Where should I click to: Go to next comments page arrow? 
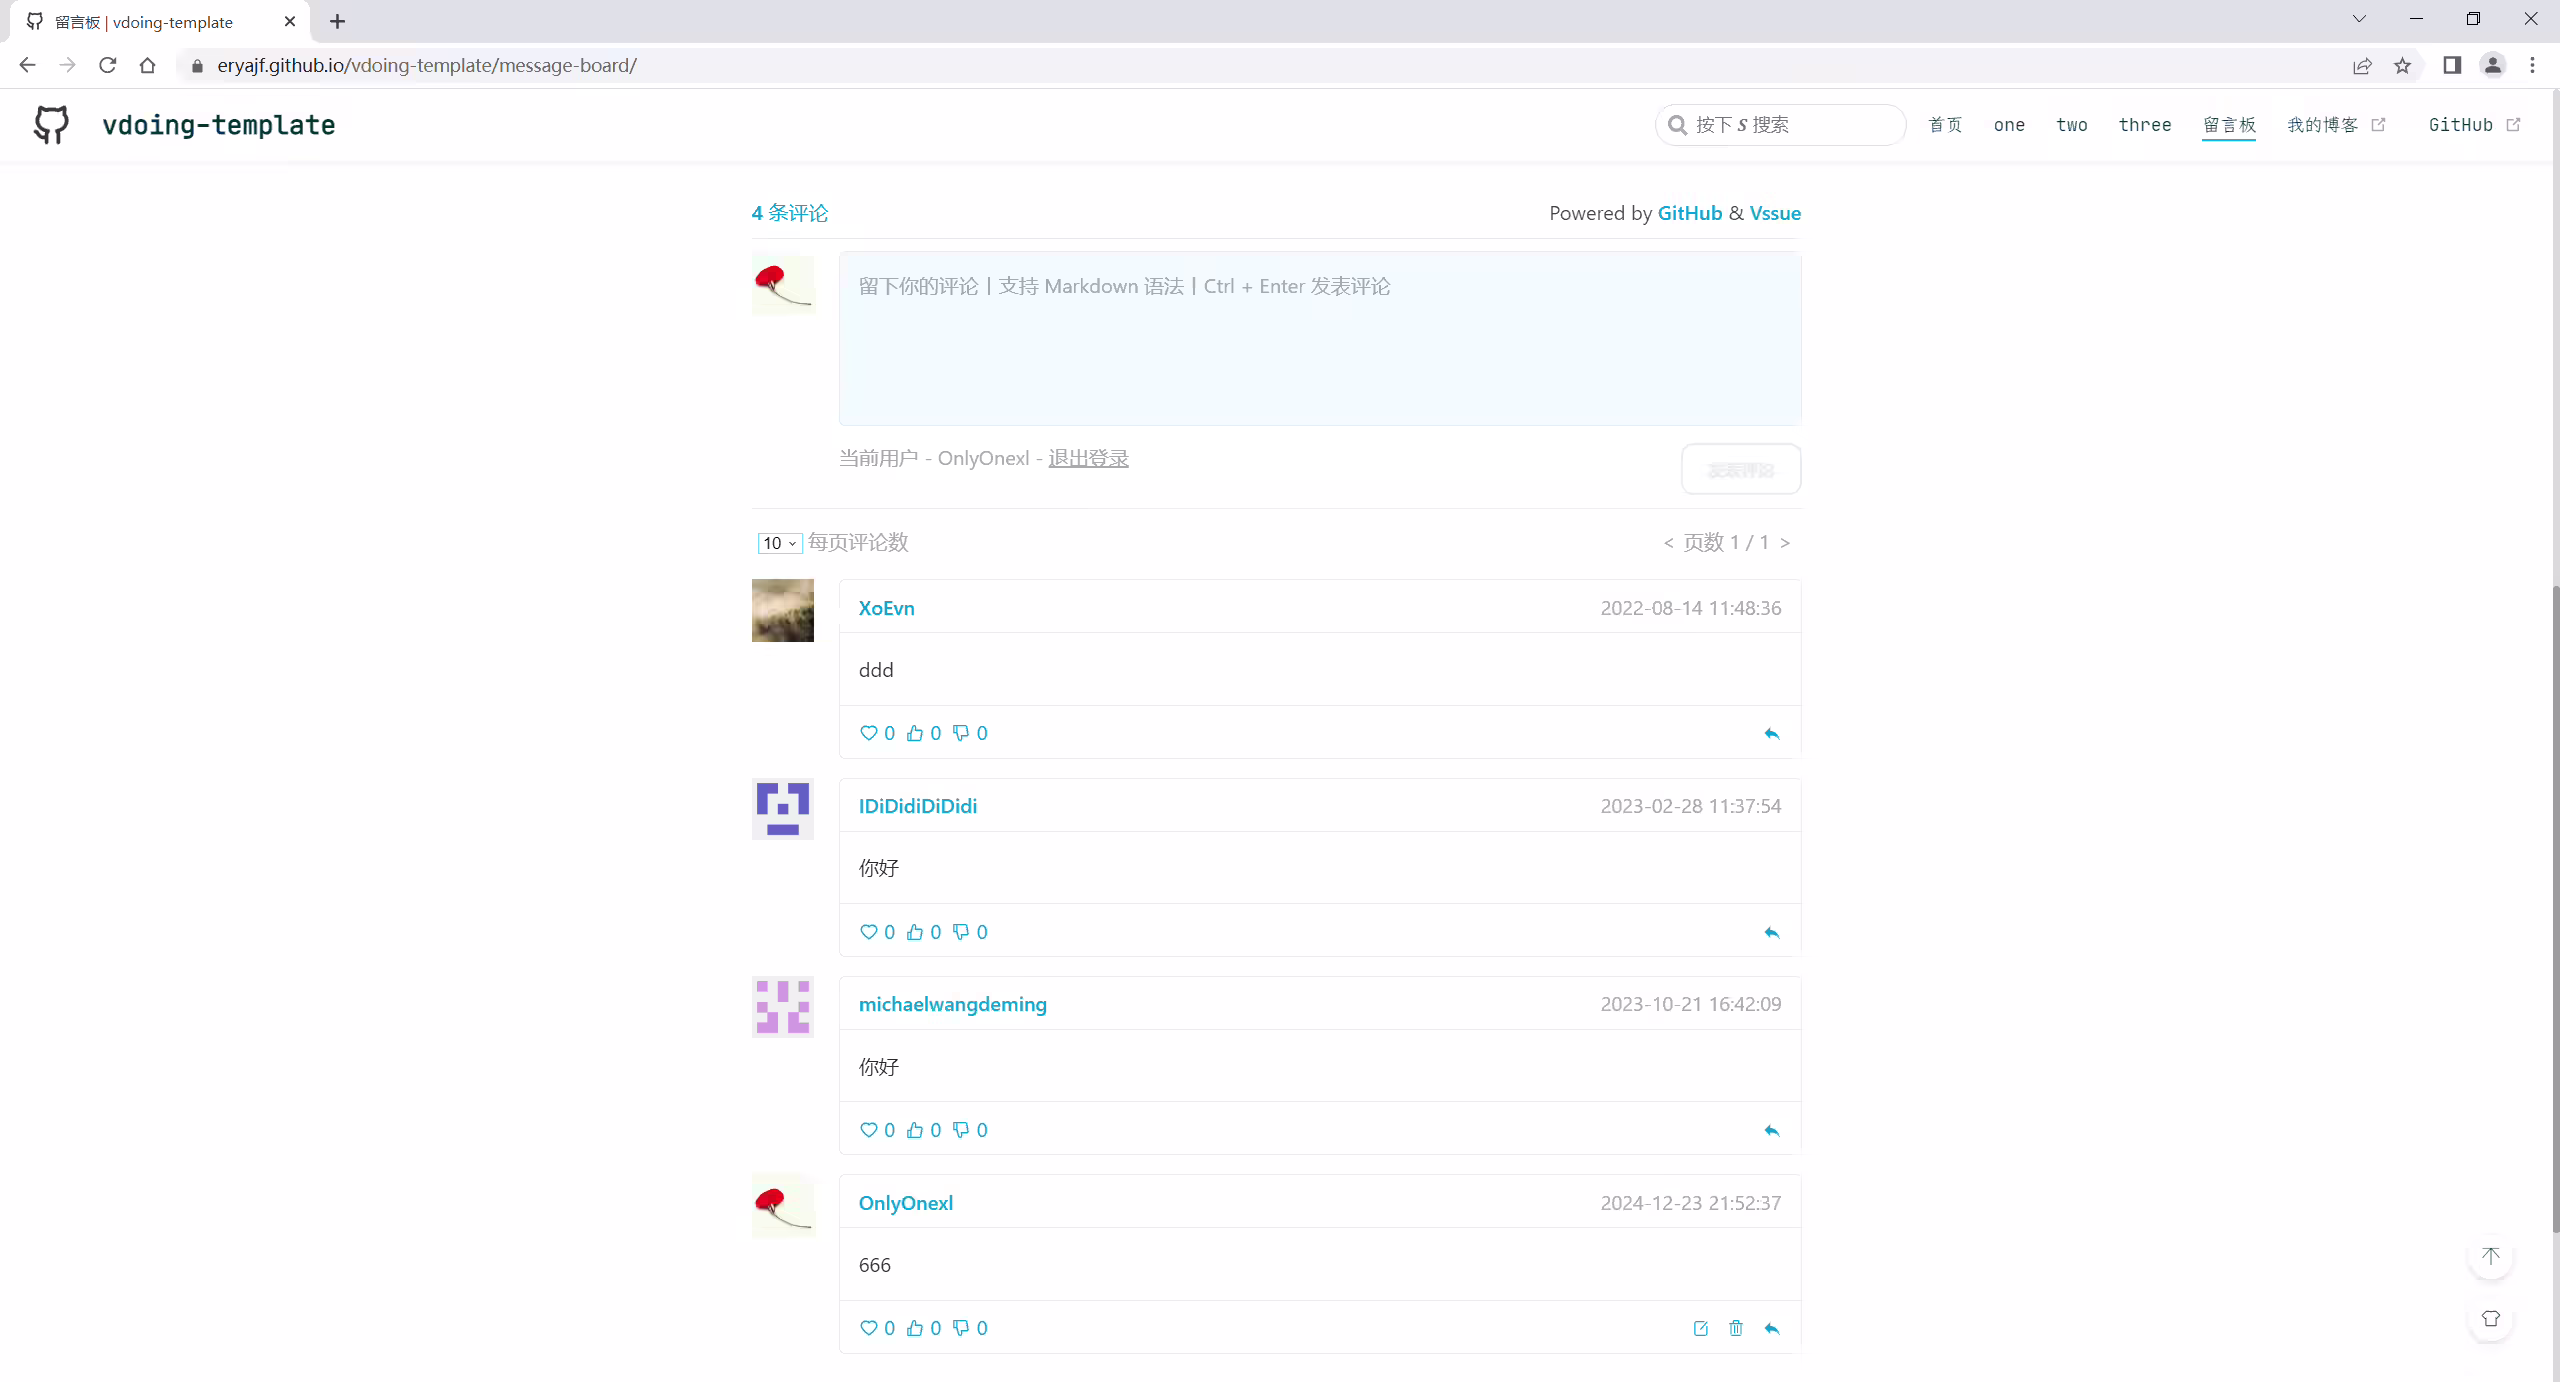pos(1785,543)
